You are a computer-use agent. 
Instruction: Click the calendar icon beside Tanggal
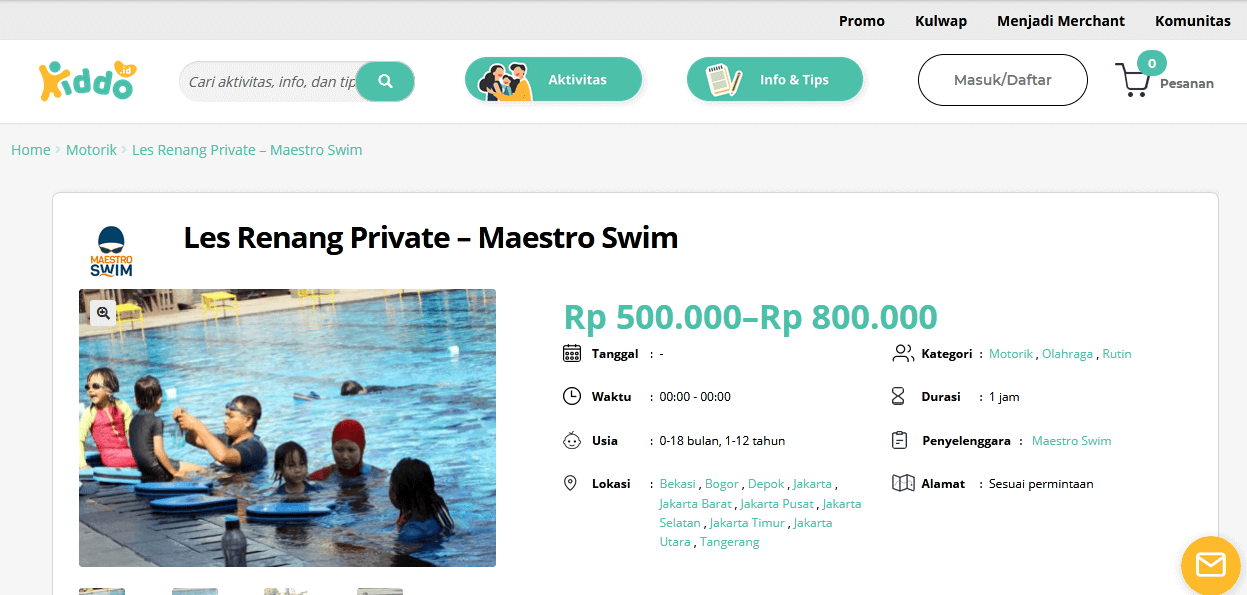coord(572,353)
